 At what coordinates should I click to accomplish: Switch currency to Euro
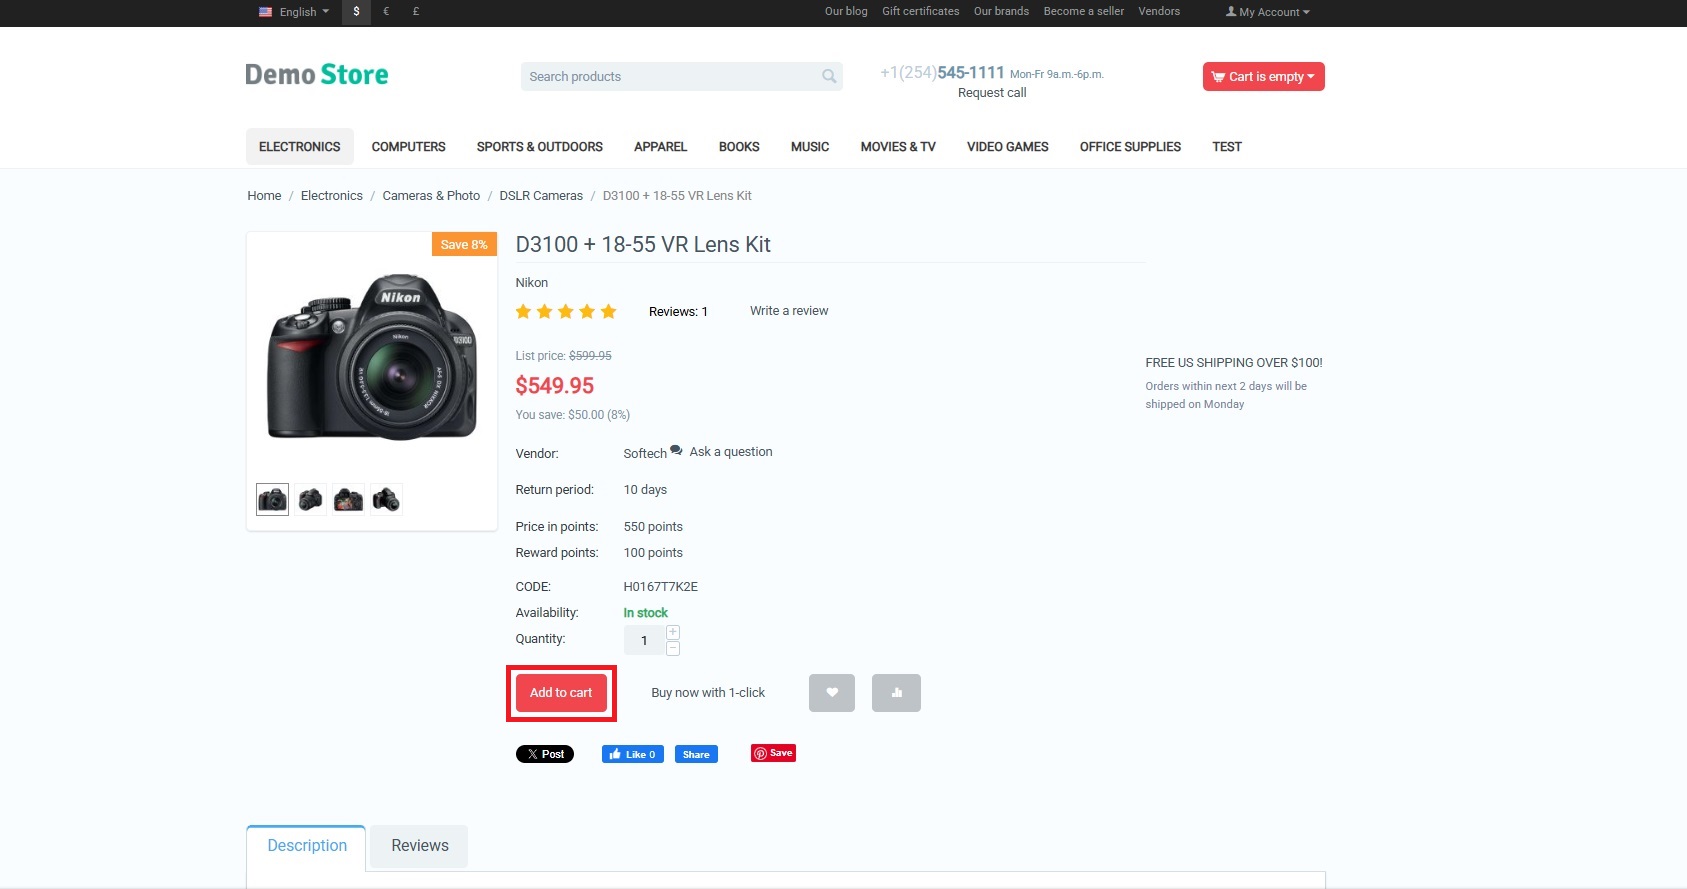click(x=386, y=12)
